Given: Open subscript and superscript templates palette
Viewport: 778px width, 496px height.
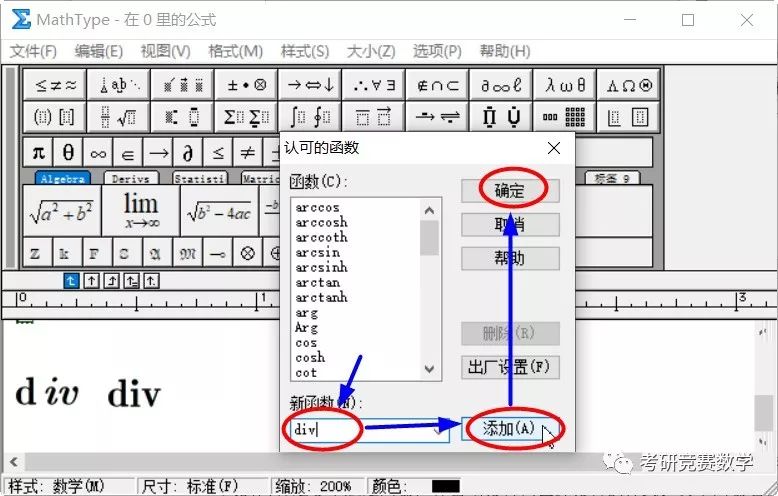Looking at the screenshot, I should tap(183, 117).
